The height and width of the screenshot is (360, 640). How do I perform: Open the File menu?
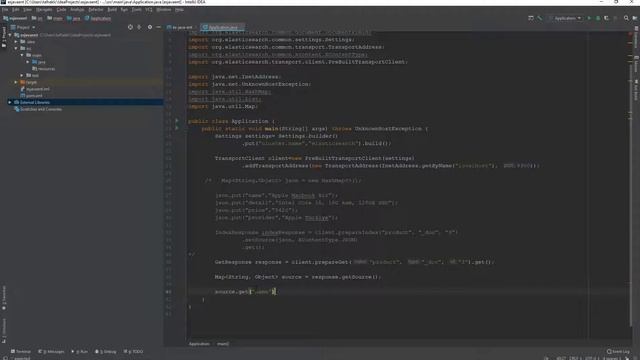(x=5, y=9)
